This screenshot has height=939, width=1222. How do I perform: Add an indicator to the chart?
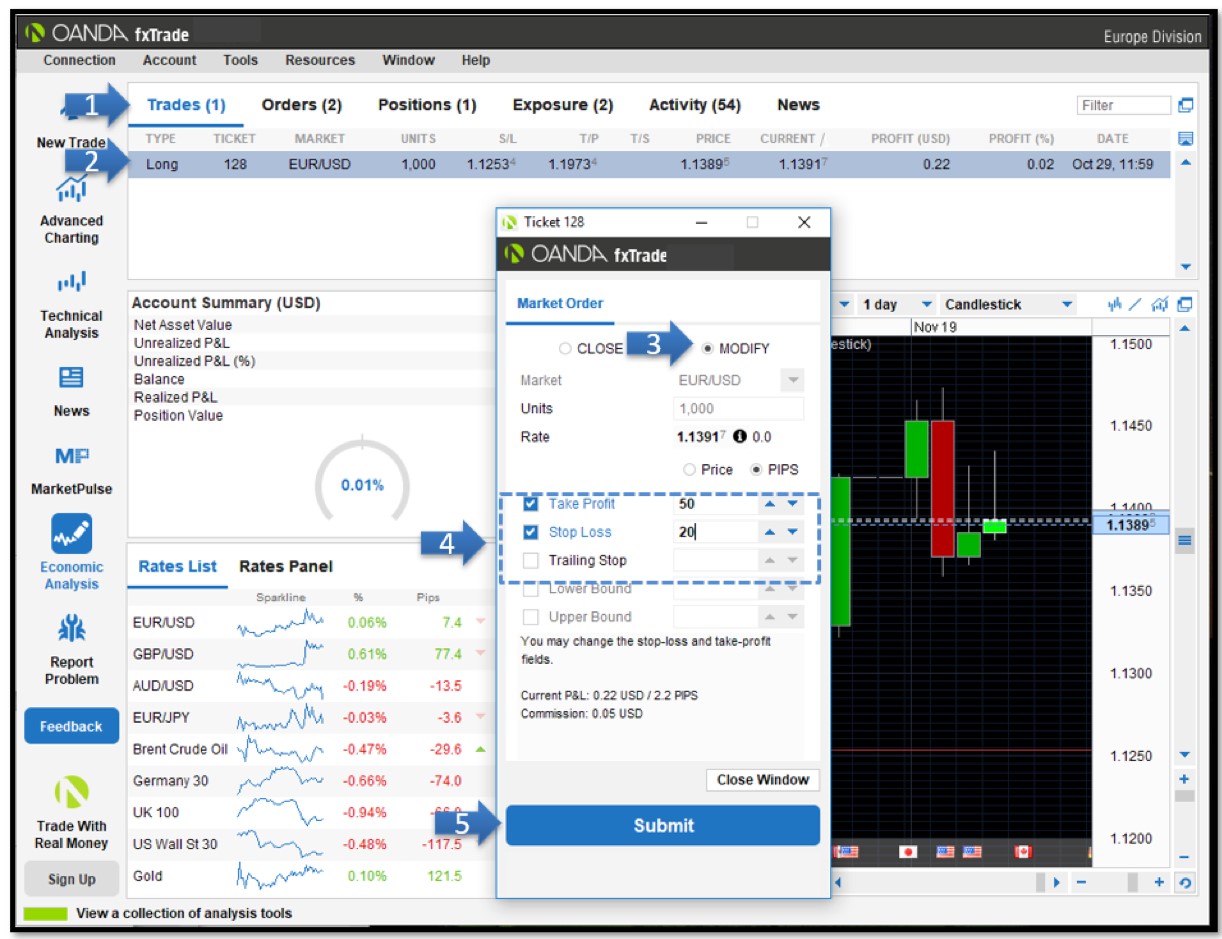(x=1116, y=304)
